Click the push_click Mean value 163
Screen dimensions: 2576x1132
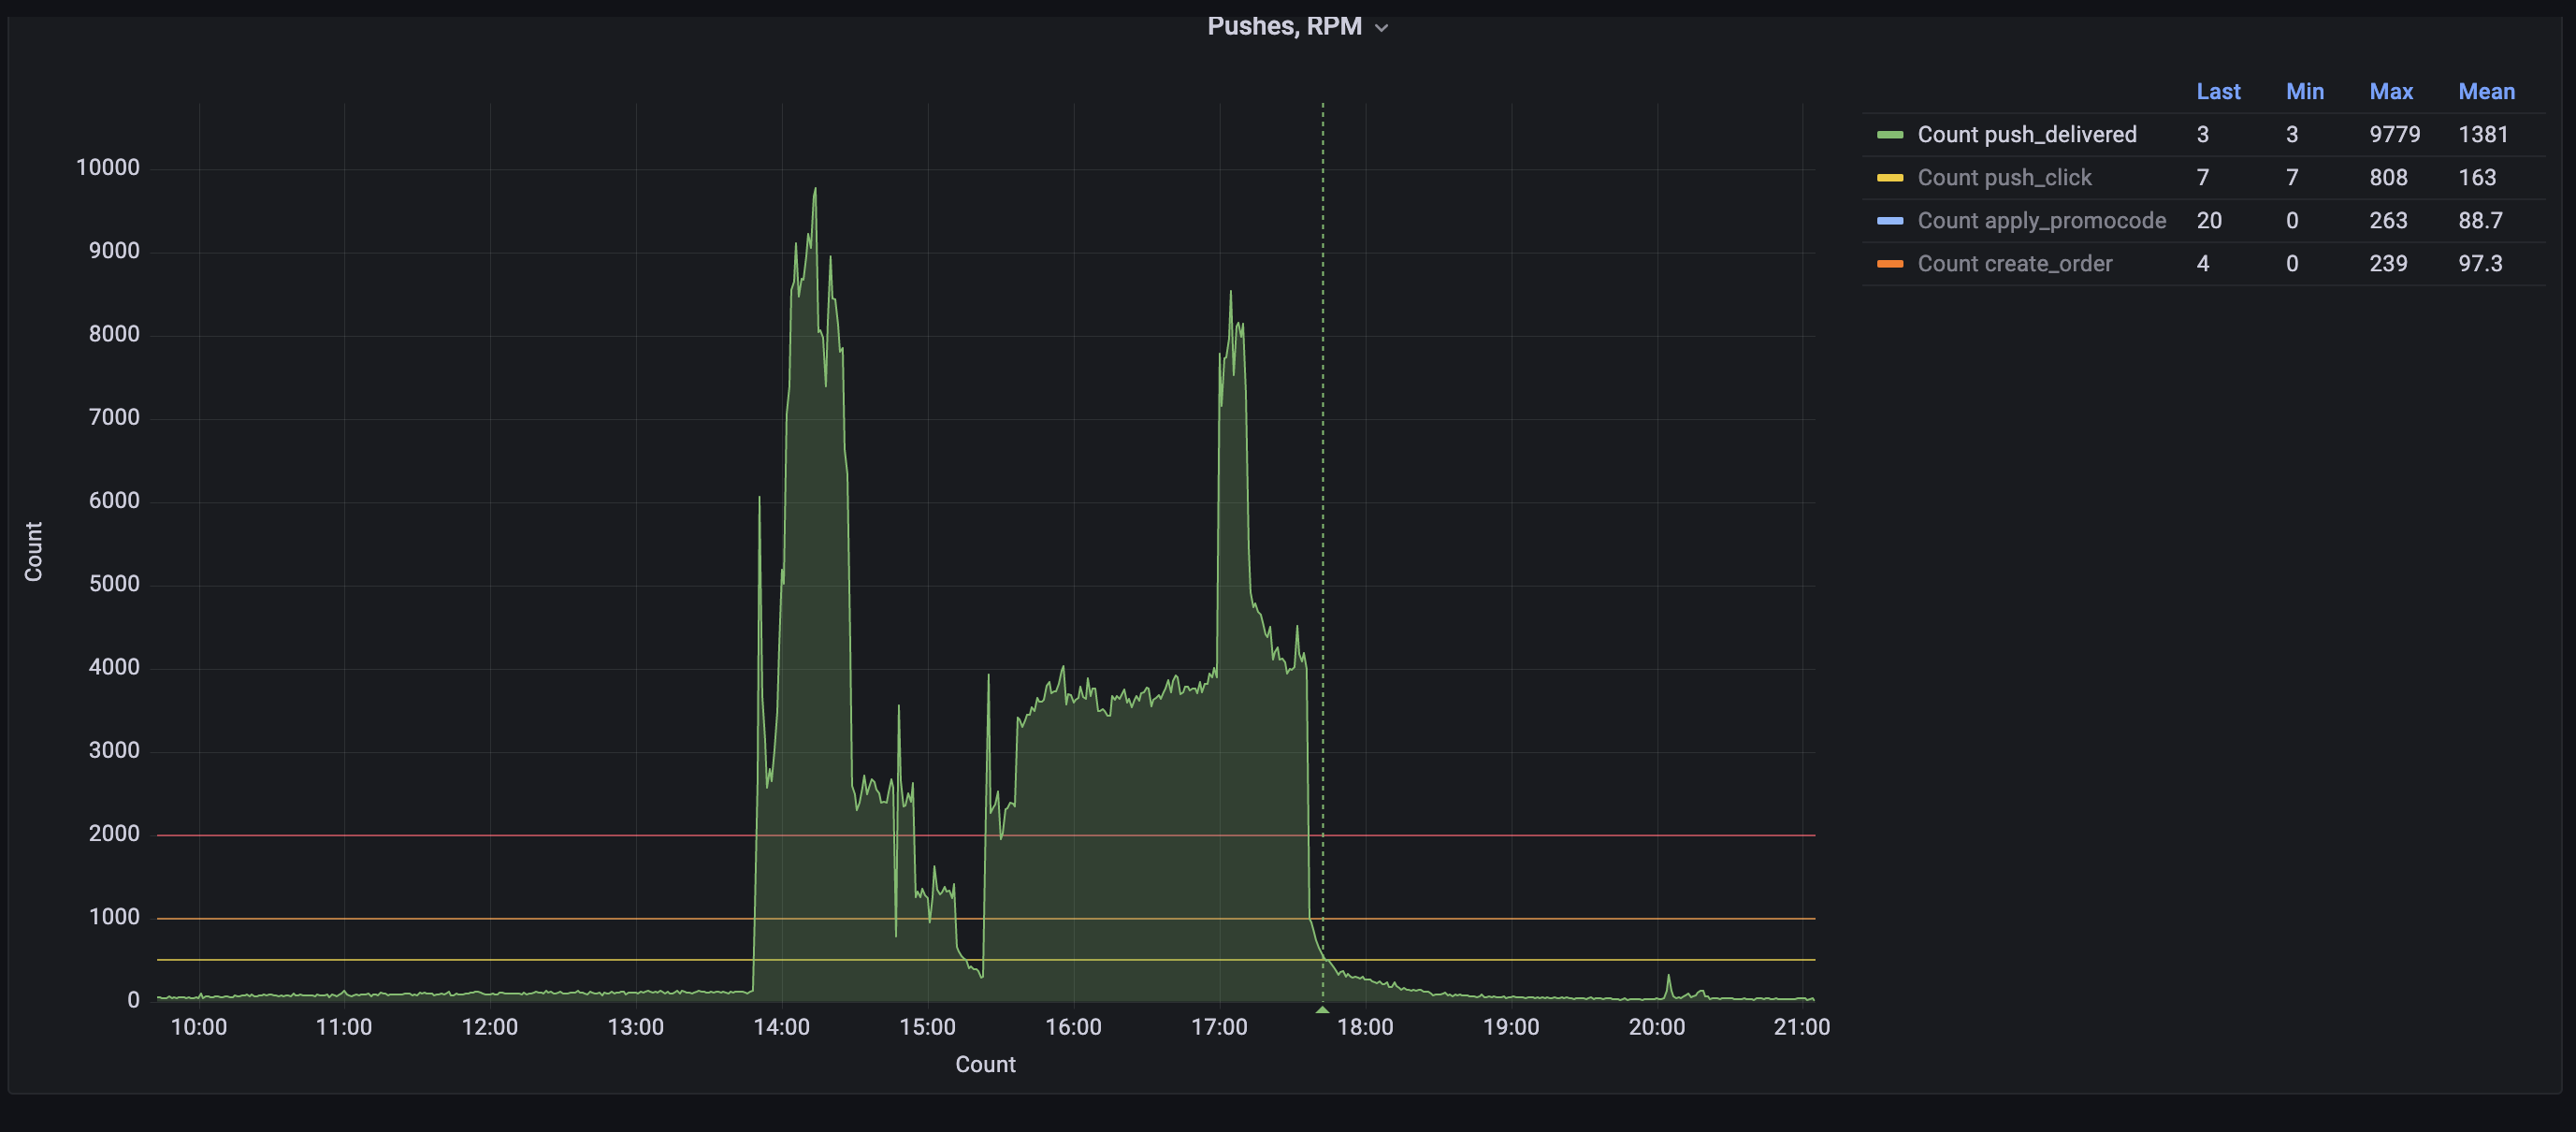click(2477, 177)
